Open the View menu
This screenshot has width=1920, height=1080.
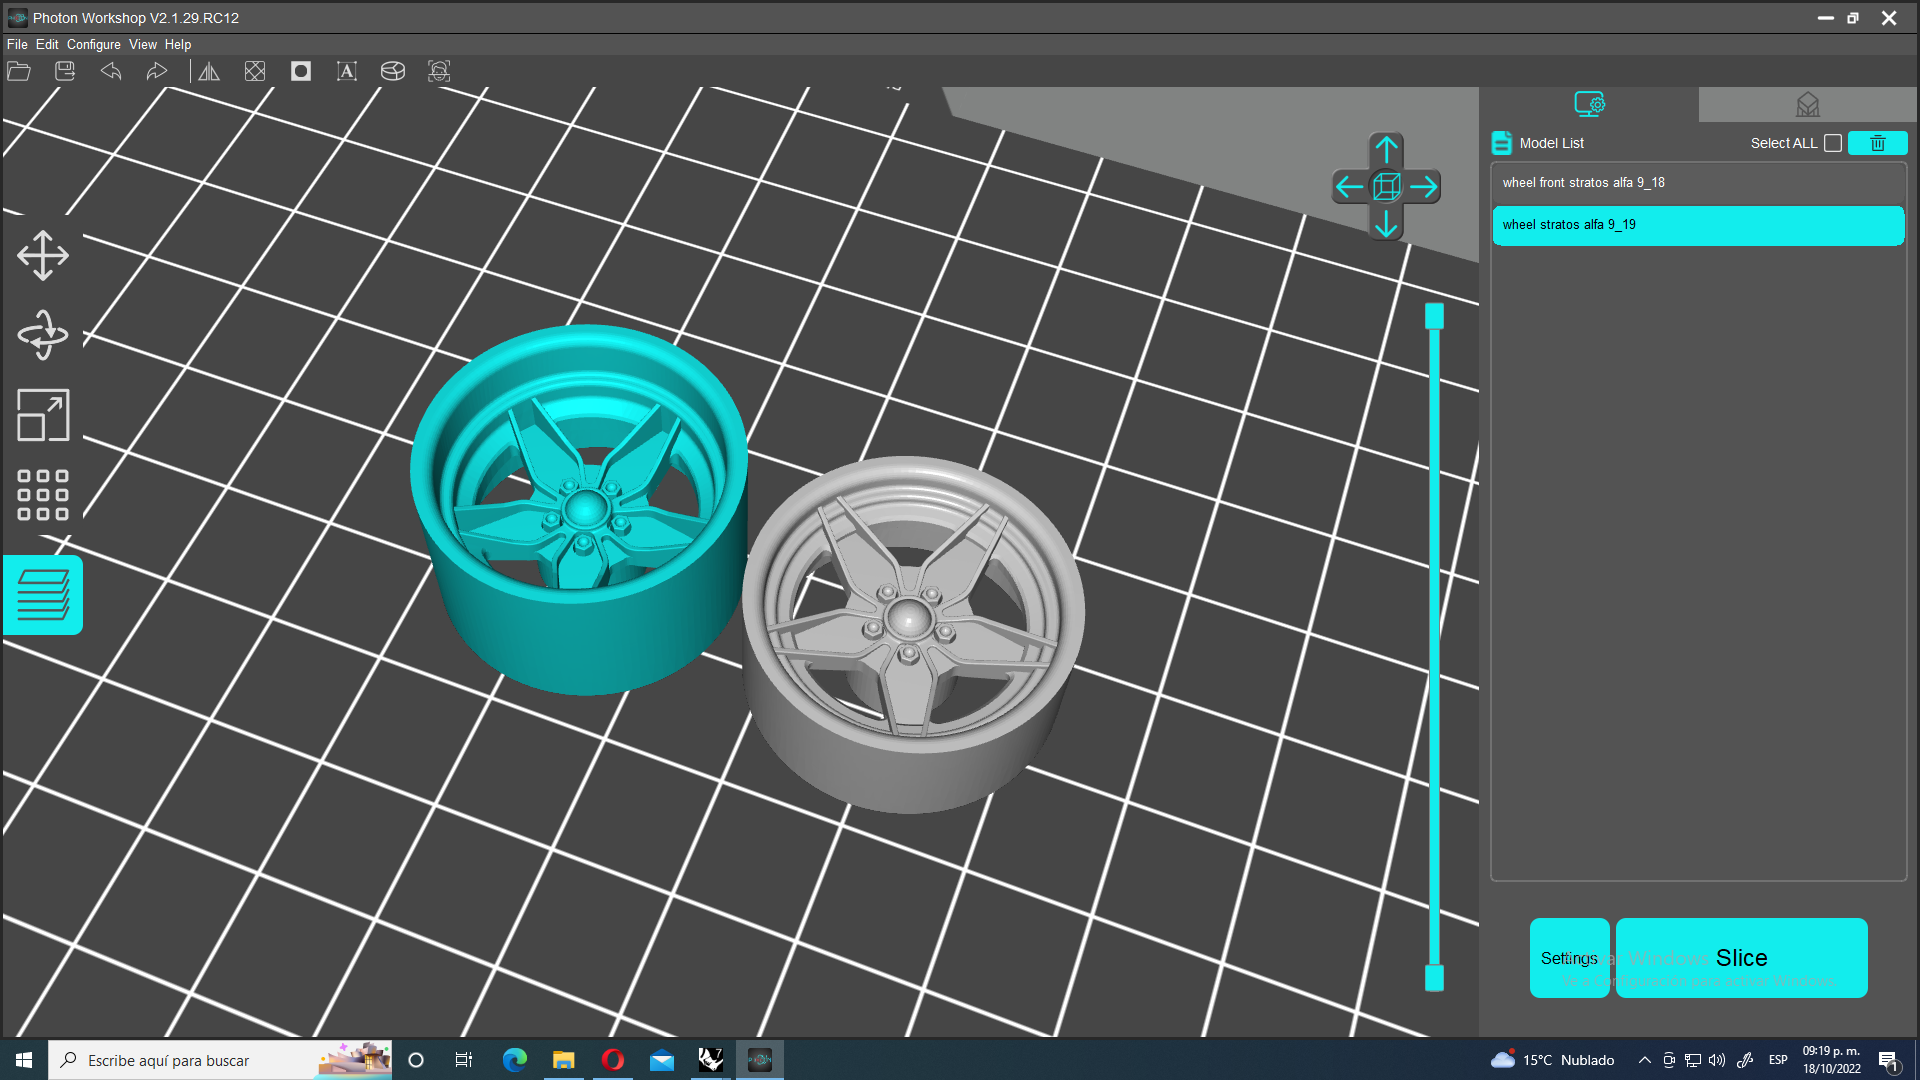(143, 44)
